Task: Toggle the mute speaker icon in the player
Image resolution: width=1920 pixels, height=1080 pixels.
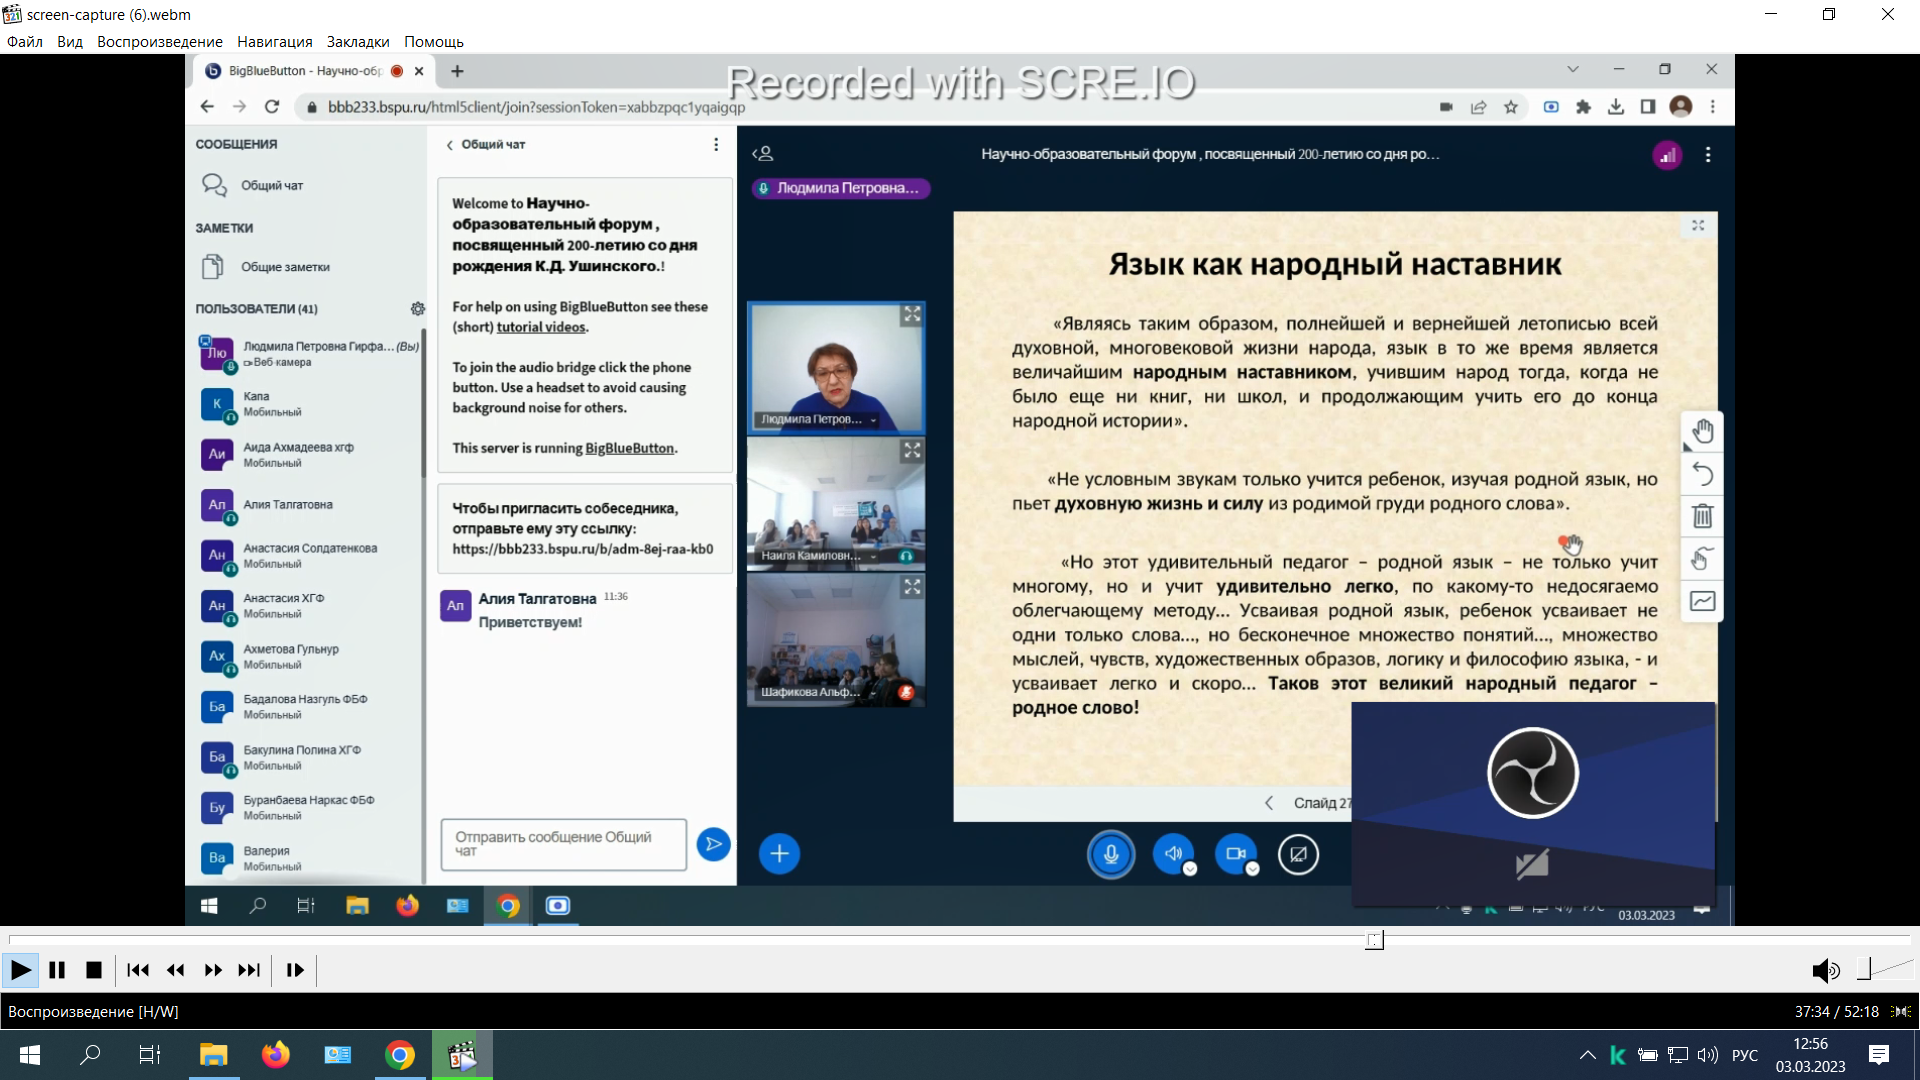Action: click(1825, 970)
